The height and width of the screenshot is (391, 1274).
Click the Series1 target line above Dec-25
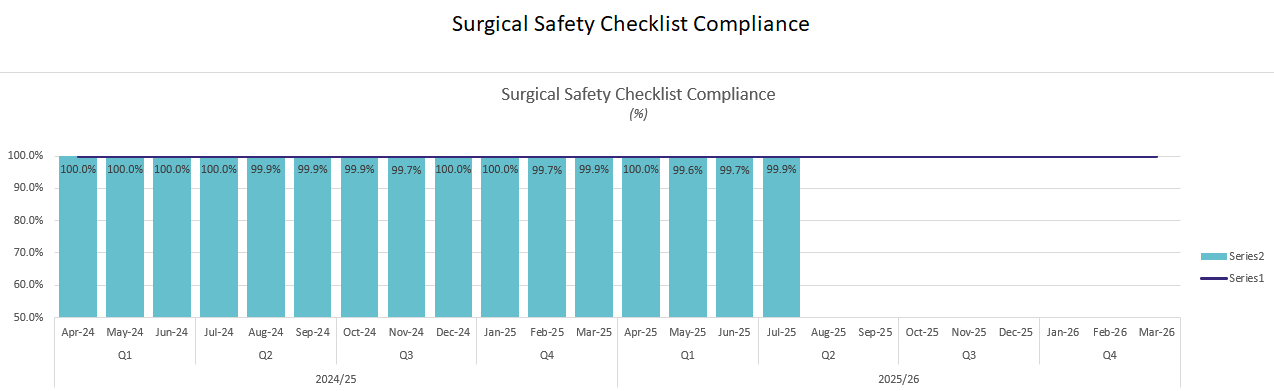(x=1015, y=157)
